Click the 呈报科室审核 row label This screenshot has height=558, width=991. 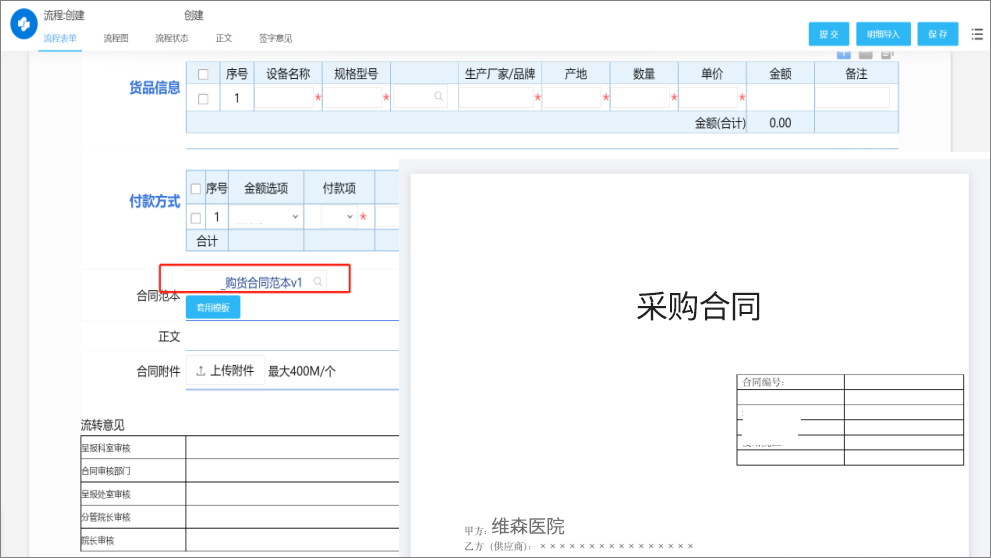[106, 448]
